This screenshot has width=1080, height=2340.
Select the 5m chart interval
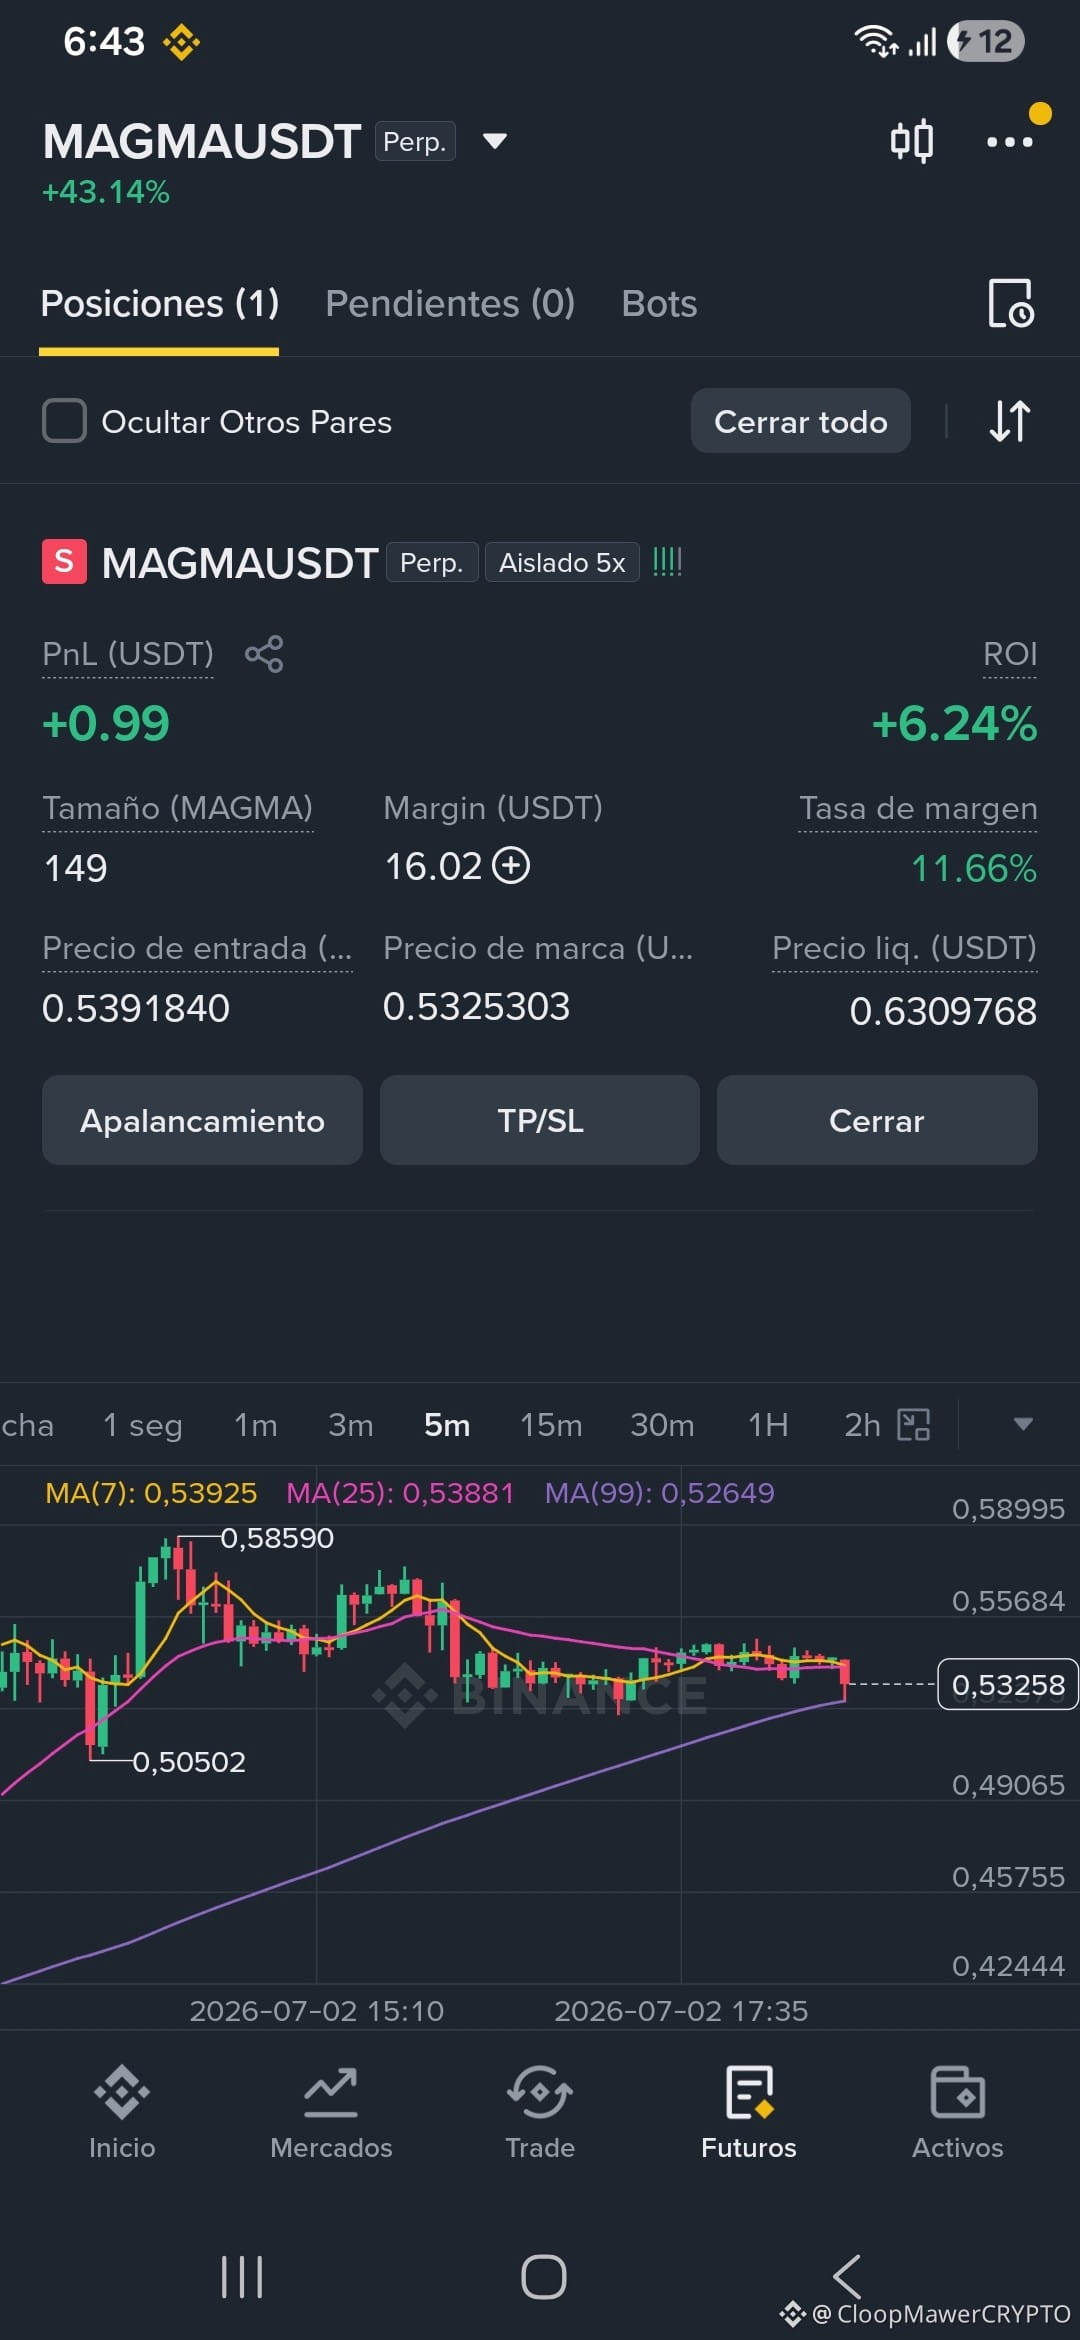pos(447,1424)
